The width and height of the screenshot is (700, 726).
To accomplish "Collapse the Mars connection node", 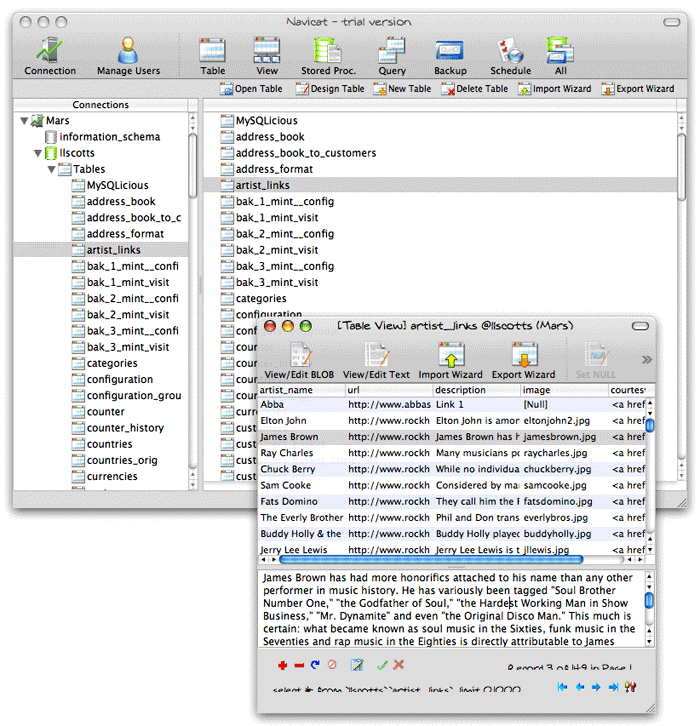I will (x=24, y=121).
